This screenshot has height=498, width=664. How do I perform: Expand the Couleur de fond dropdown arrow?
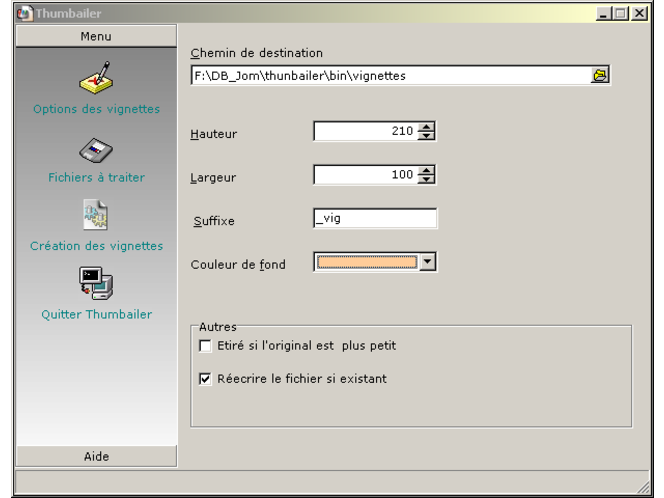[x=428, y=262]
